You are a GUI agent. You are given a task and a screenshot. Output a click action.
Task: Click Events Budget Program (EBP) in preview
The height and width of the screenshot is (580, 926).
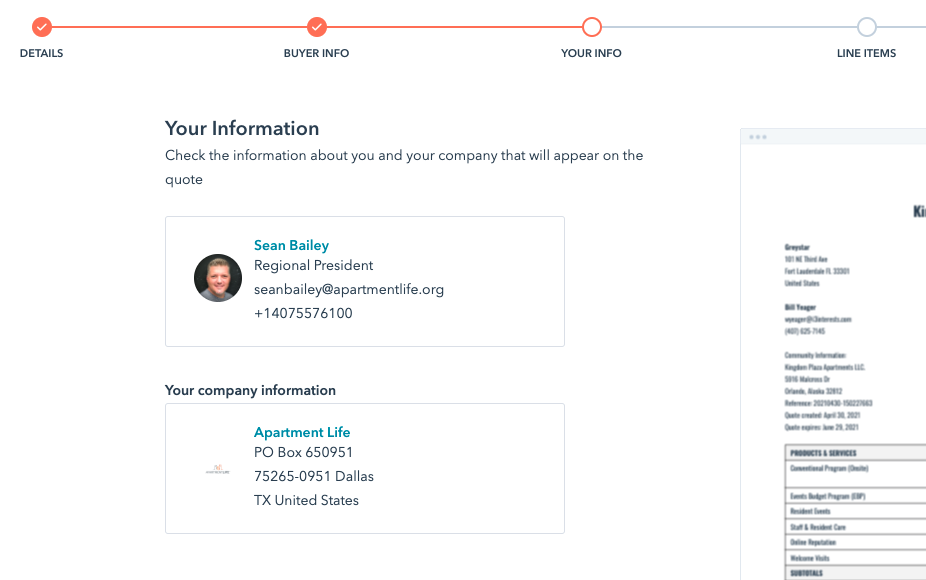pos(827,496)
